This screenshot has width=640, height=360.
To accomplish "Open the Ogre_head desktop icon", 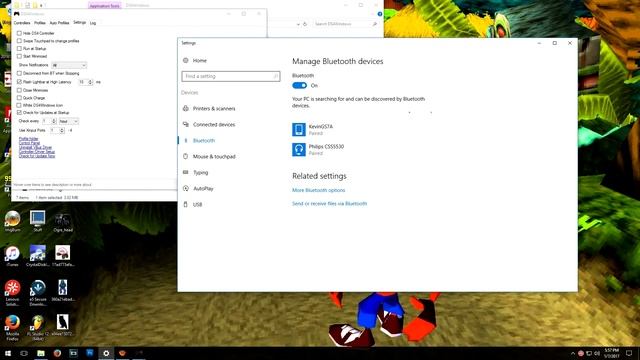I will coord(62,222).
